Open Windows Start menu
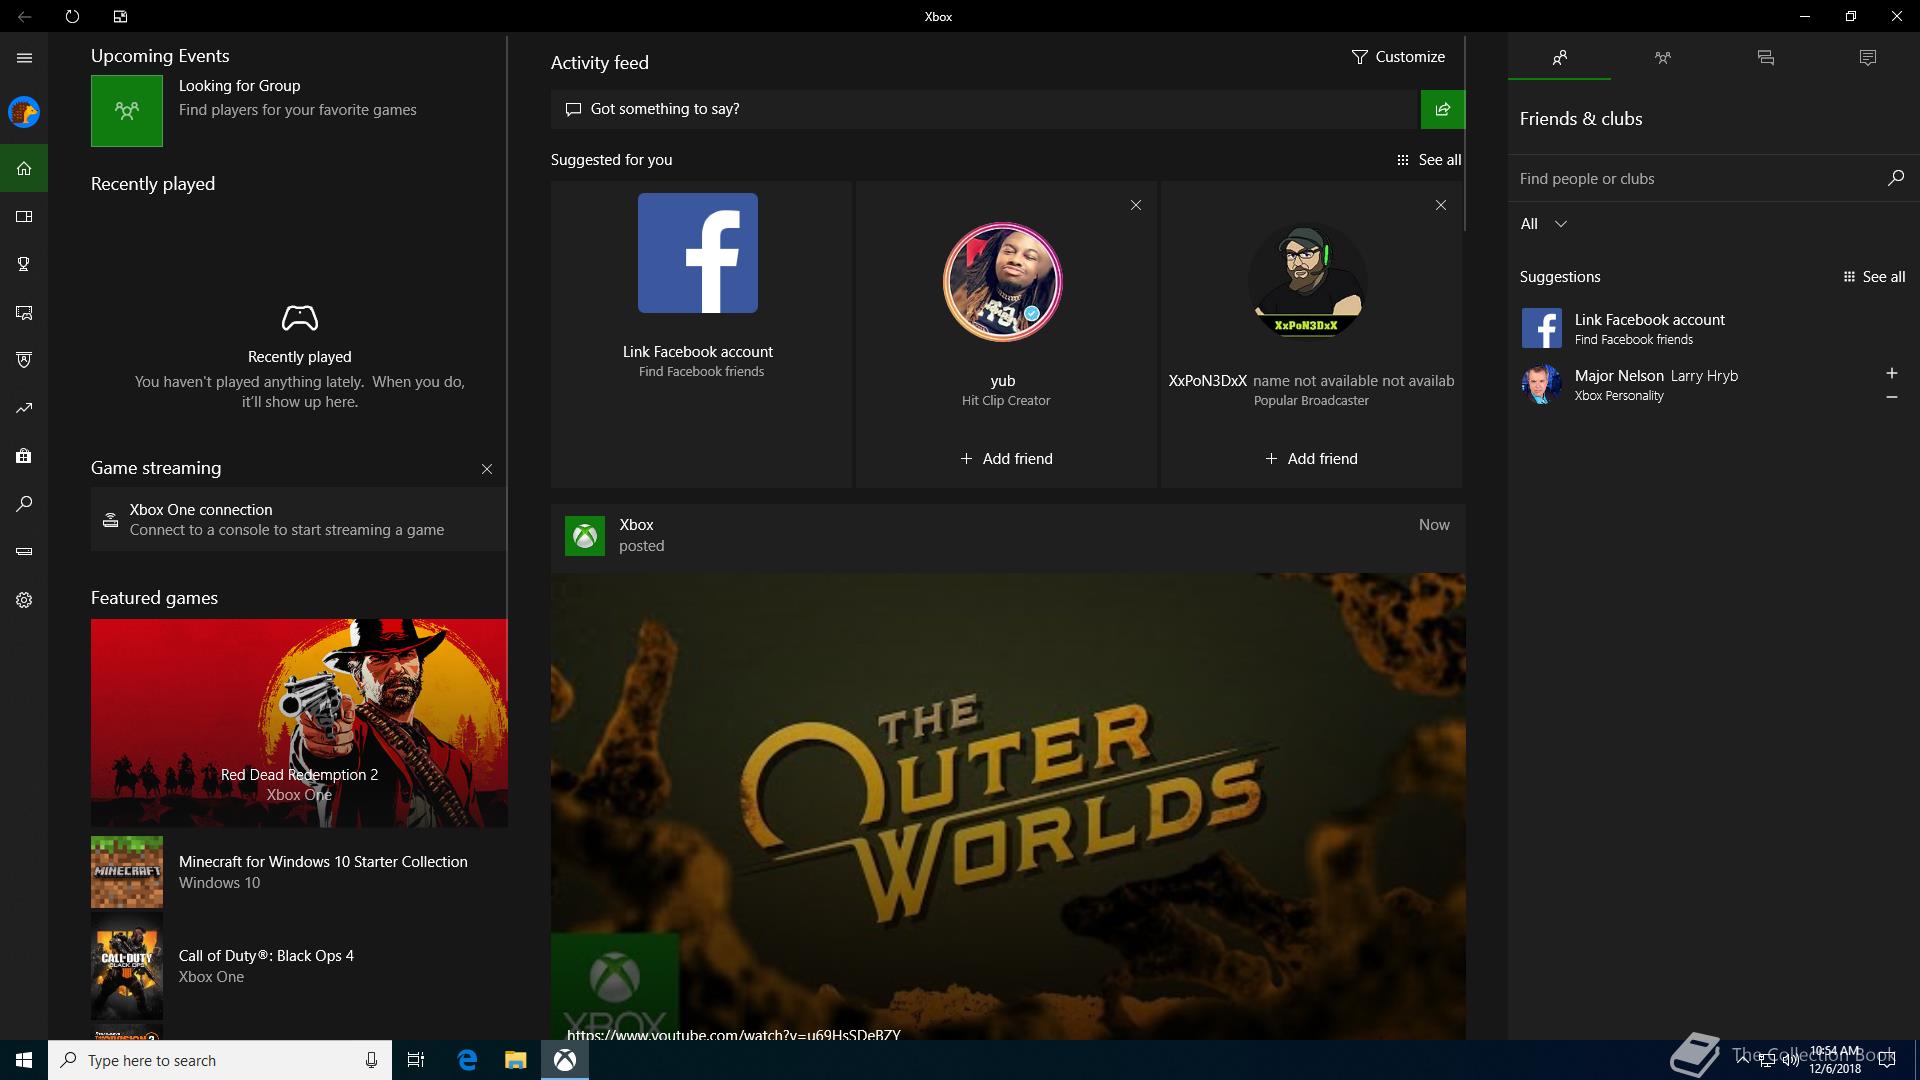1920x1080 pixels. coord(24,1060)
